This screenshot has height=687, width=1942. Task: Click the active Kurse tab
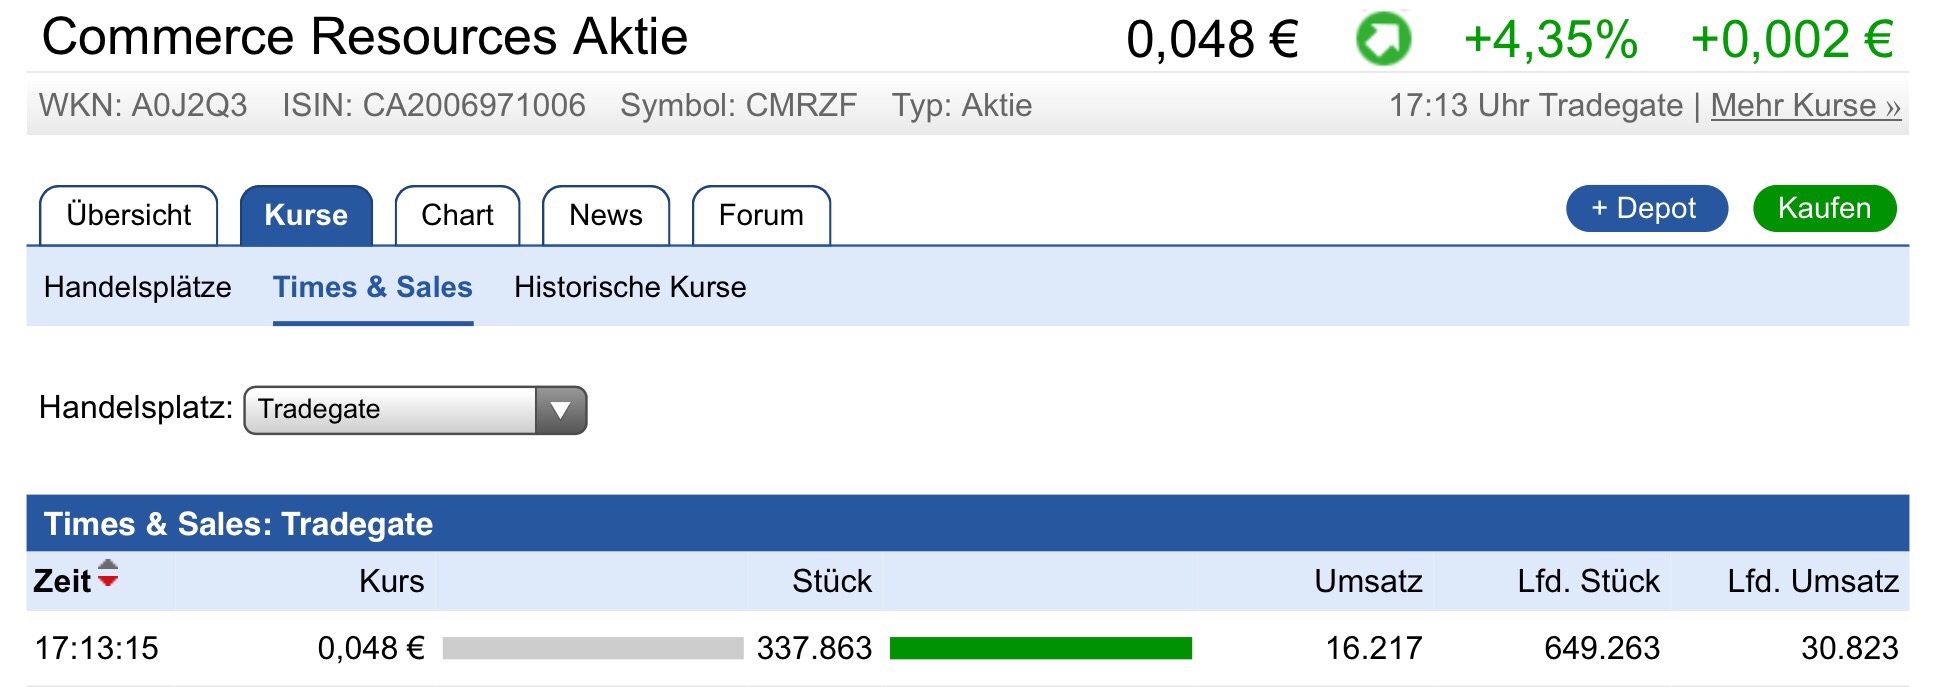coord(307,214)
